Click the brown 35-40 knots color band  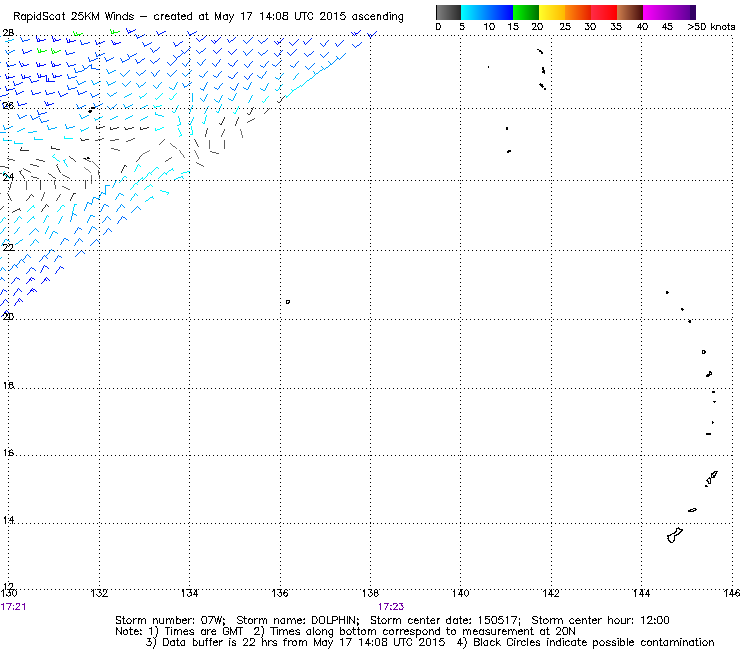click(630, 12)
